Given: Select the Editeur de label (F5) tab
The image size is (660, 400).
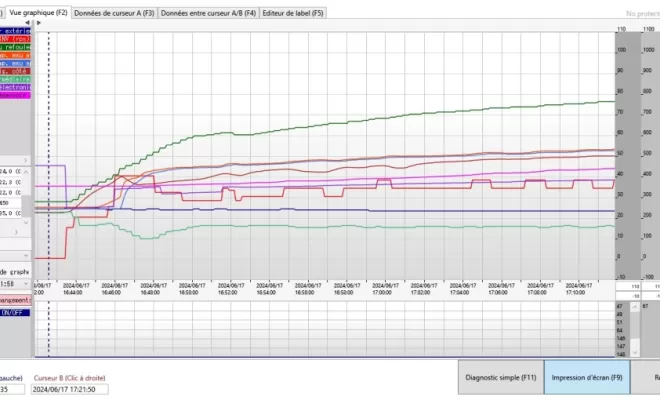Looking at the screenshot, I should coord(292,13).
